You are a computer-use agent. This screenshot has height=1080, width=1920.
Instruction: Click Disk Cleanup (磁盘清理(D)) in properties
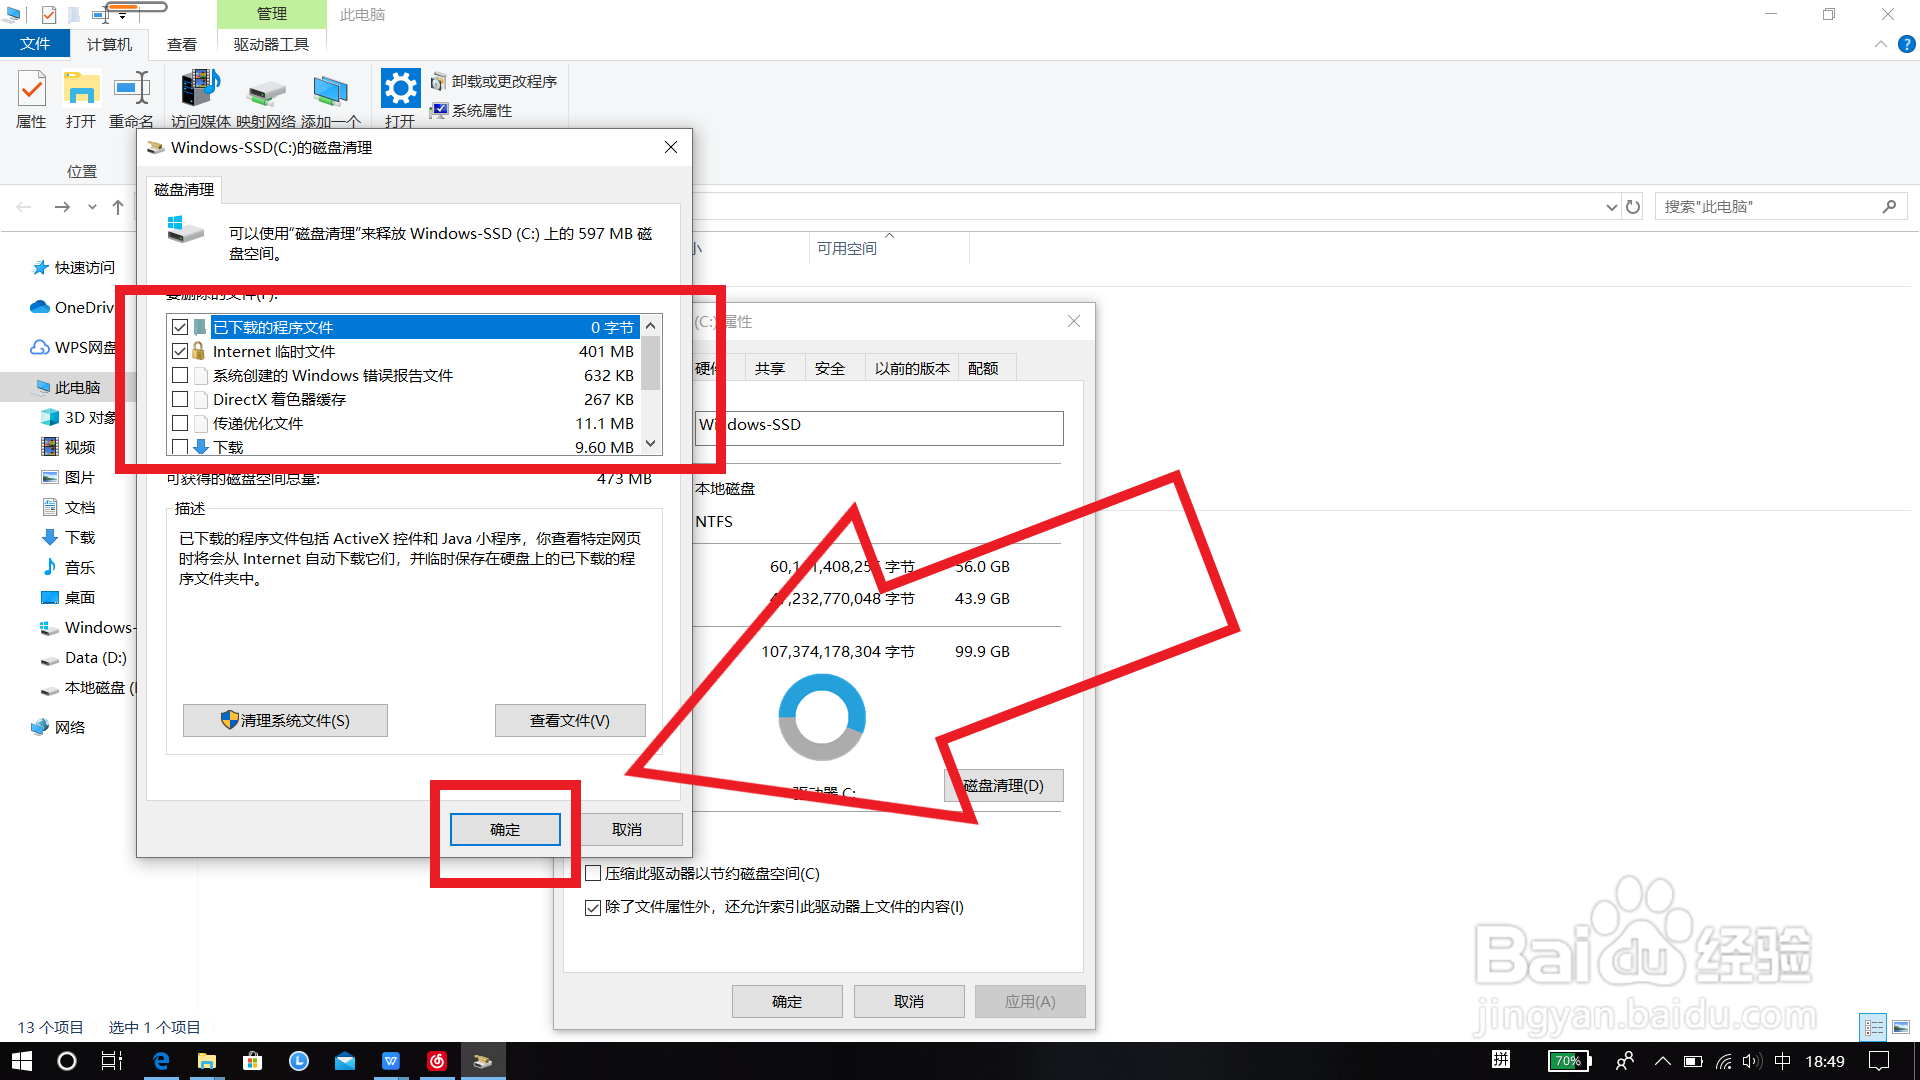[x=1004, y=785]
